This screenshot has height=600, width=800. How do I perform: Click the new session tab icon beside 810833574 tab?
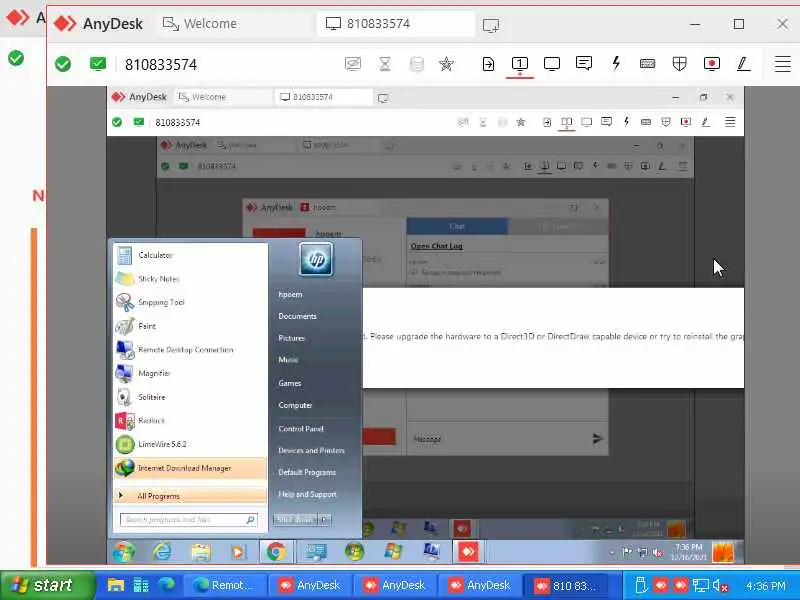[491, 24]
